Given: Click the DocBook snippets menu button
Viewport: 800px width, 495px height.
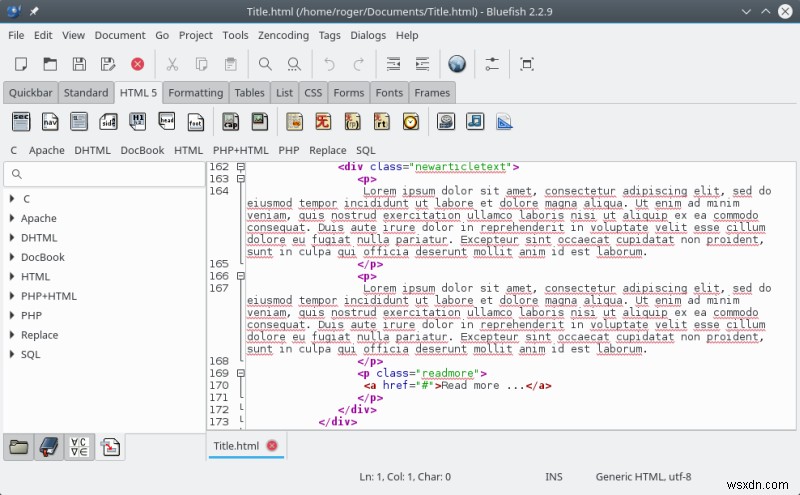Looking at the screenshot, I should pyautogui.click(x=142, y=150).
